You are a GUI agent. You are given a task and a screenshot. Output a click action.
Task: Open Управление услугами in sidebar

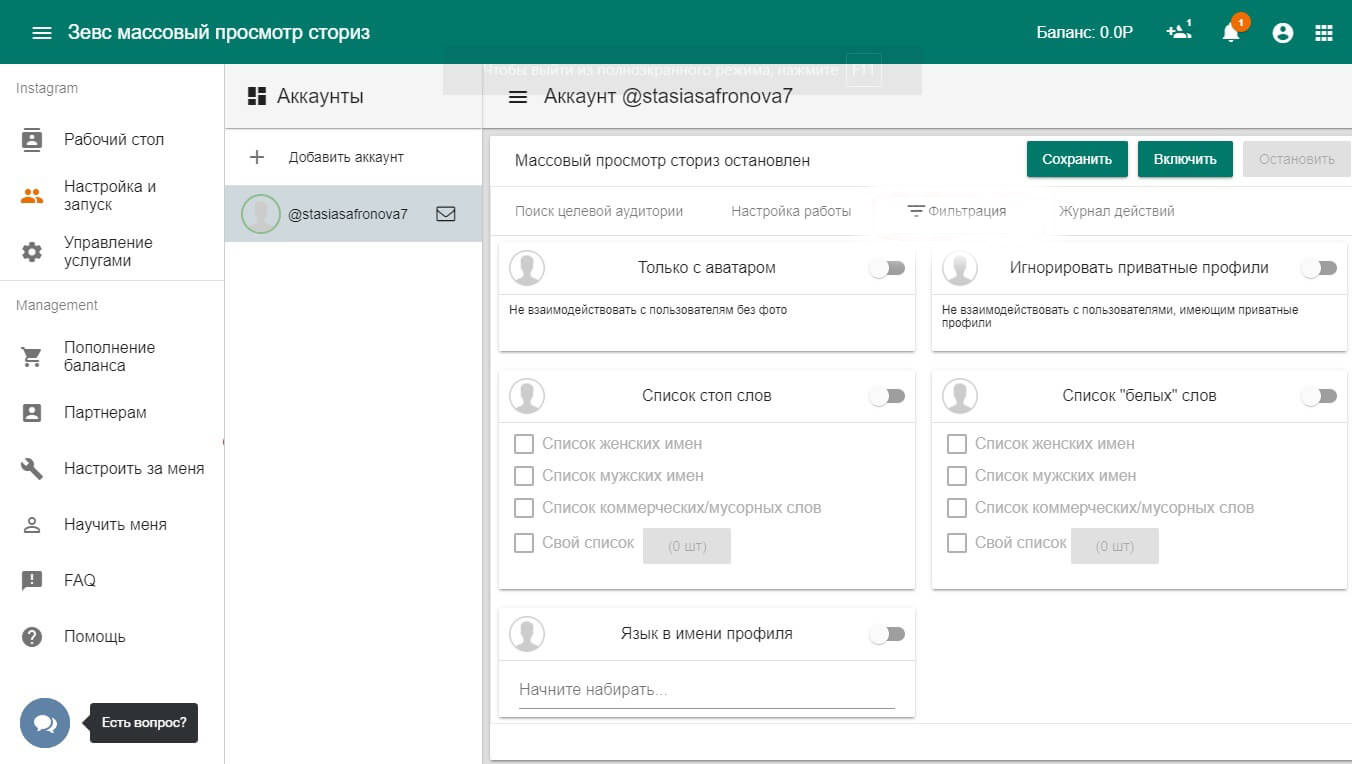112,252
